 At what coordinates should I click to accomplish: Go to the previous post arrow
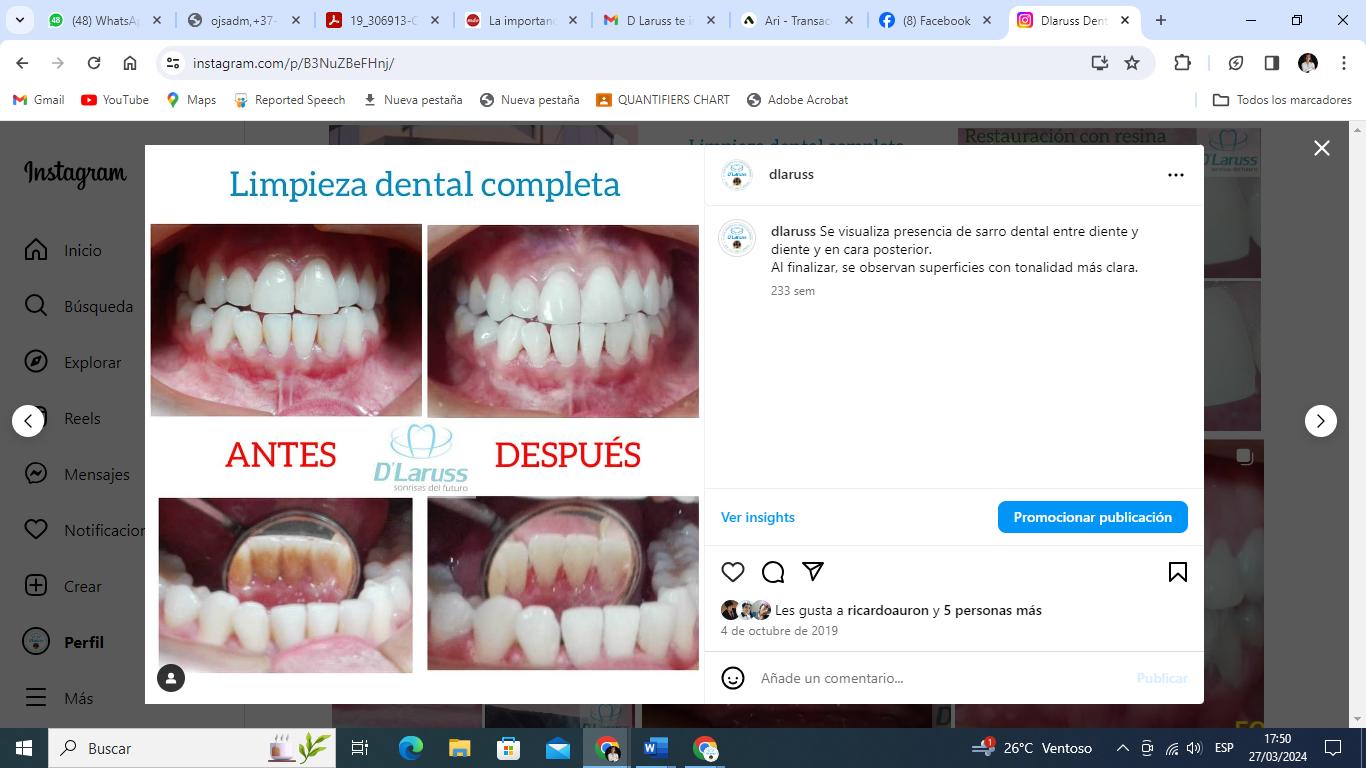point(28,421)
